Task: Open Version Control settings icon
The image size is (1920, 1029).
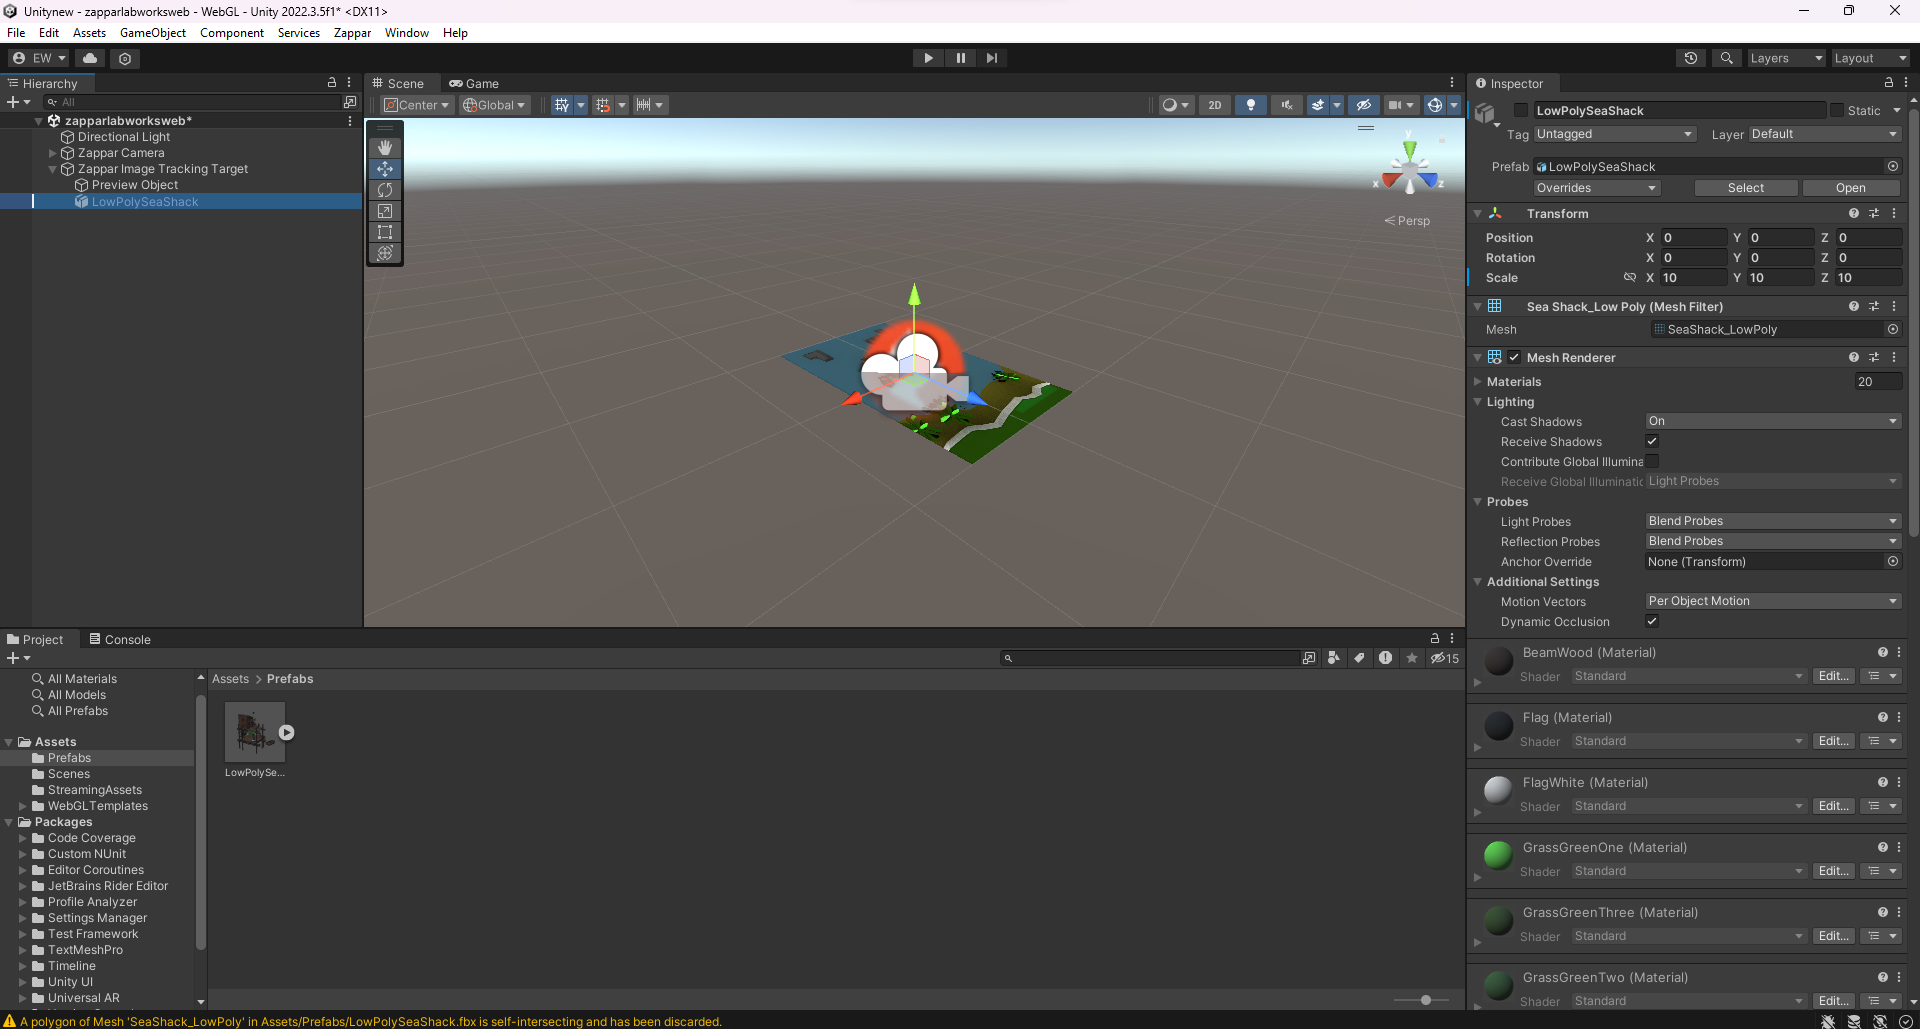Action: (x=125, y=58)
